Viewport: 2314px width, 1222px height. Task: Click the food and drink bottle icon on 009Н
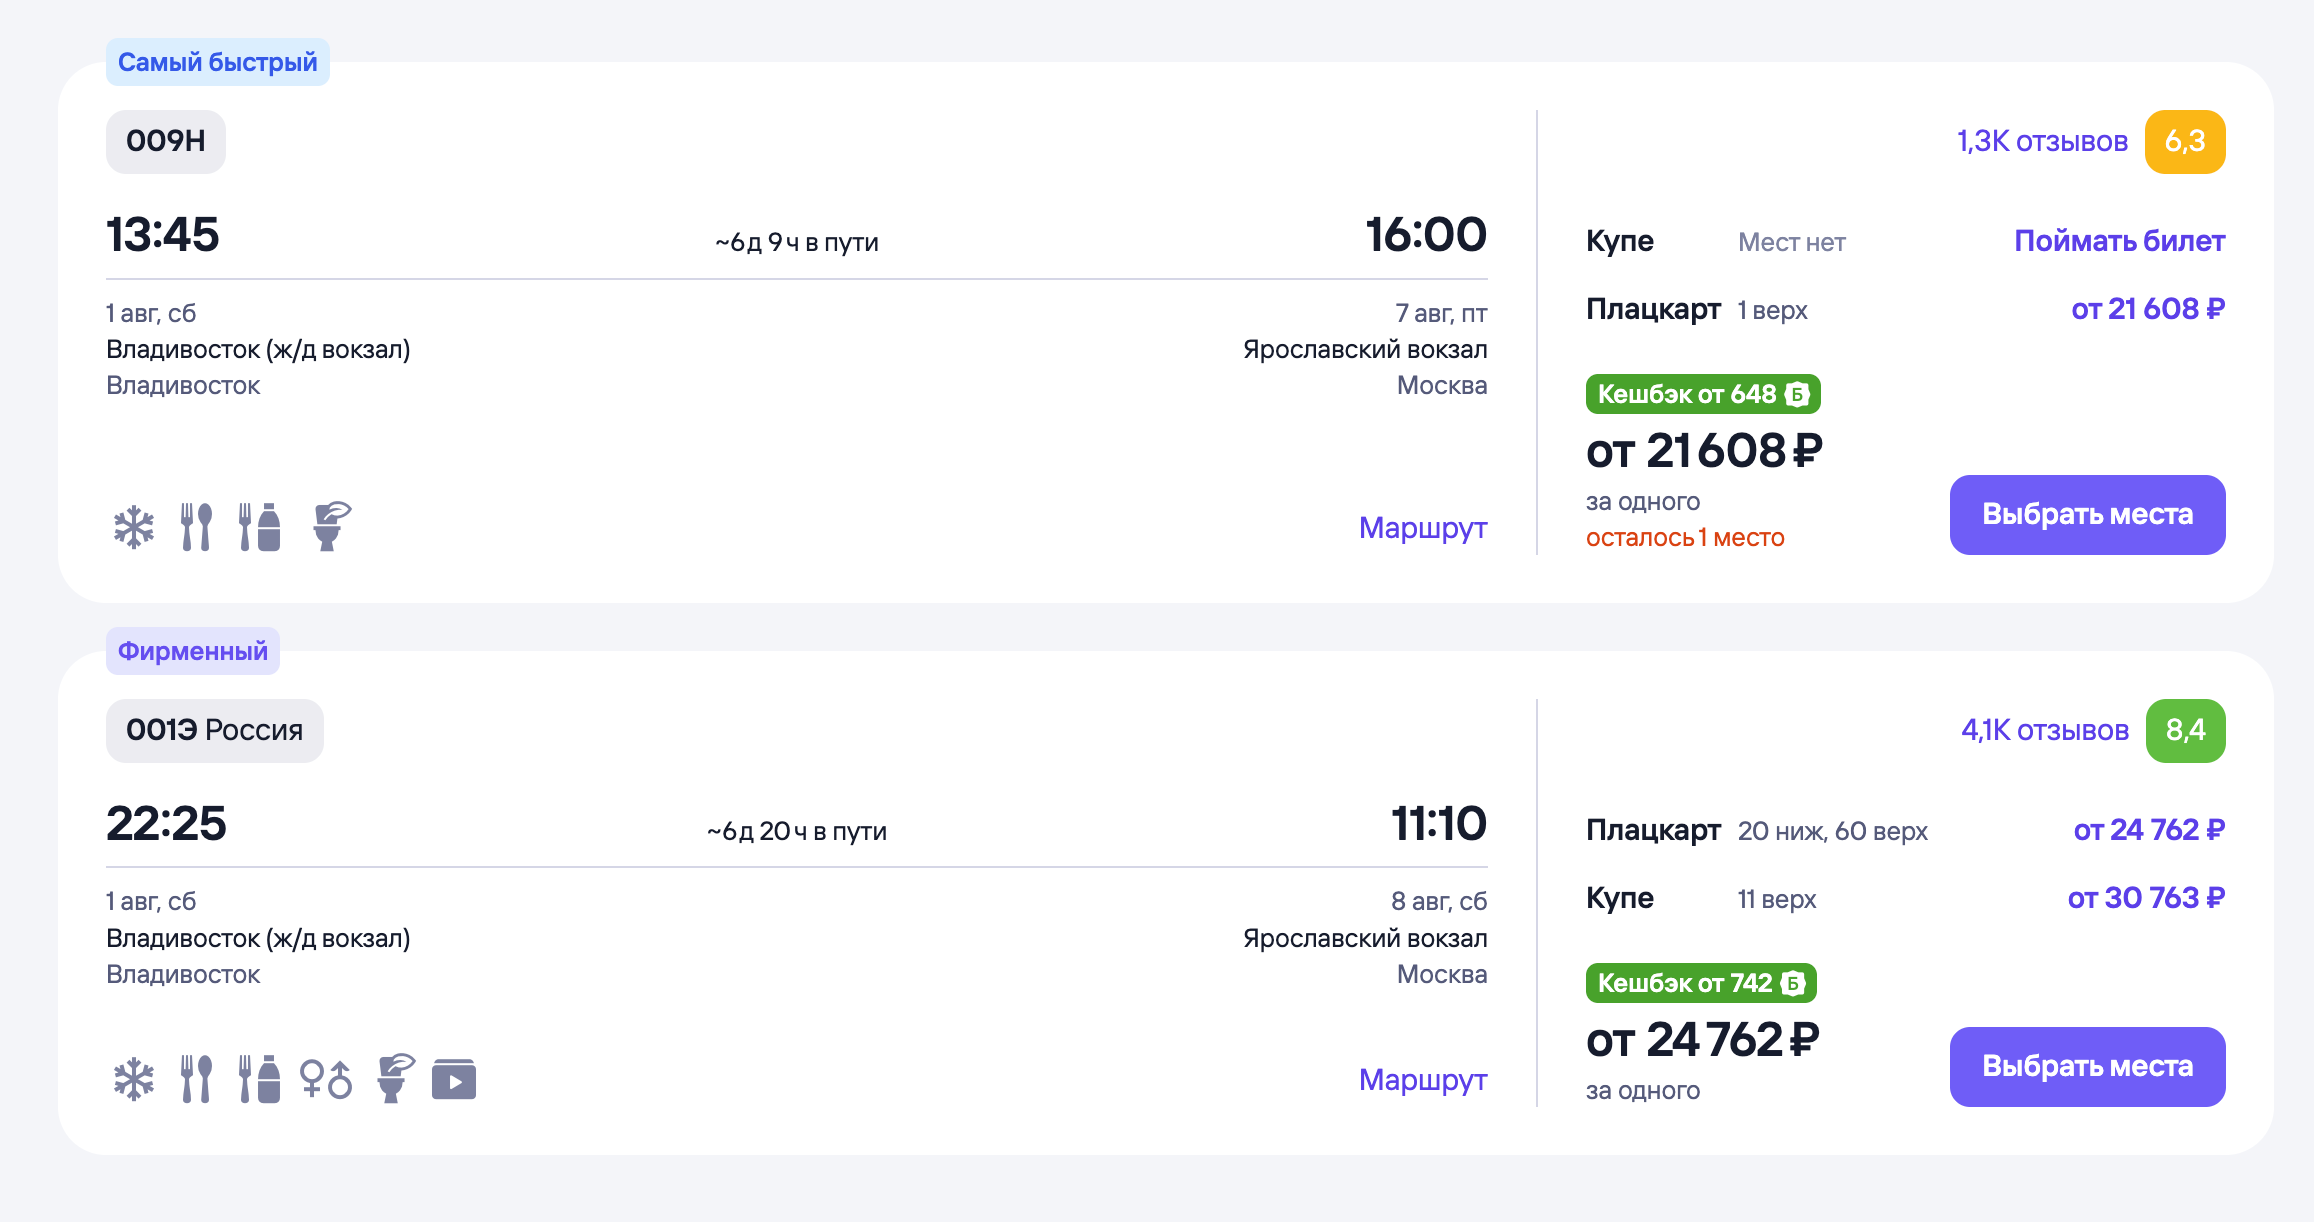coord(259,527)
